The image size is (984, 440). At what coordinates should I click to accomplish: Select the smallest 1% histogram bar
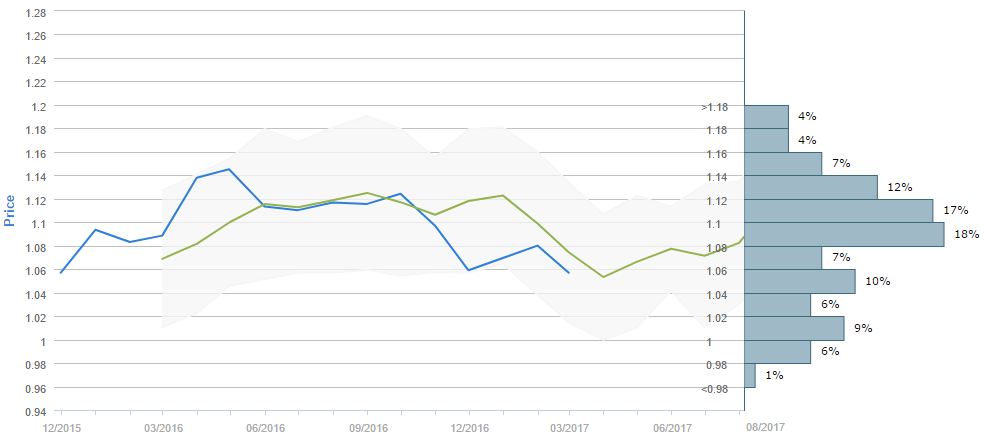pyautogui.click(x=750, y=375)
